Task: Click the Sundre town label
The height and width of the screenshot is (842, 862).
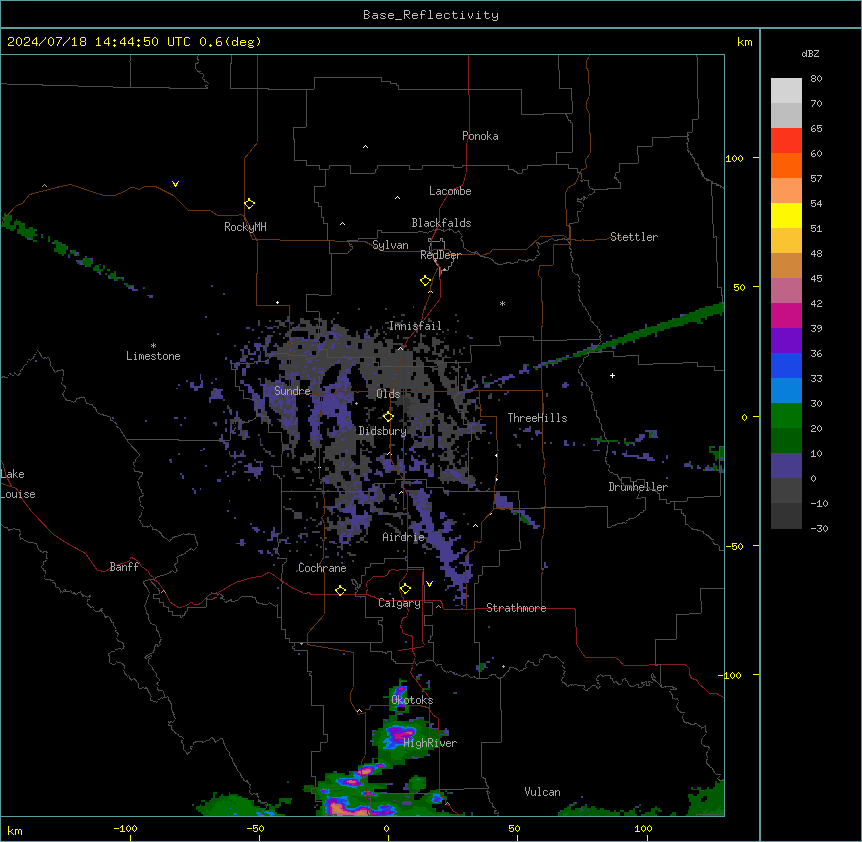Action: (292, 391)
